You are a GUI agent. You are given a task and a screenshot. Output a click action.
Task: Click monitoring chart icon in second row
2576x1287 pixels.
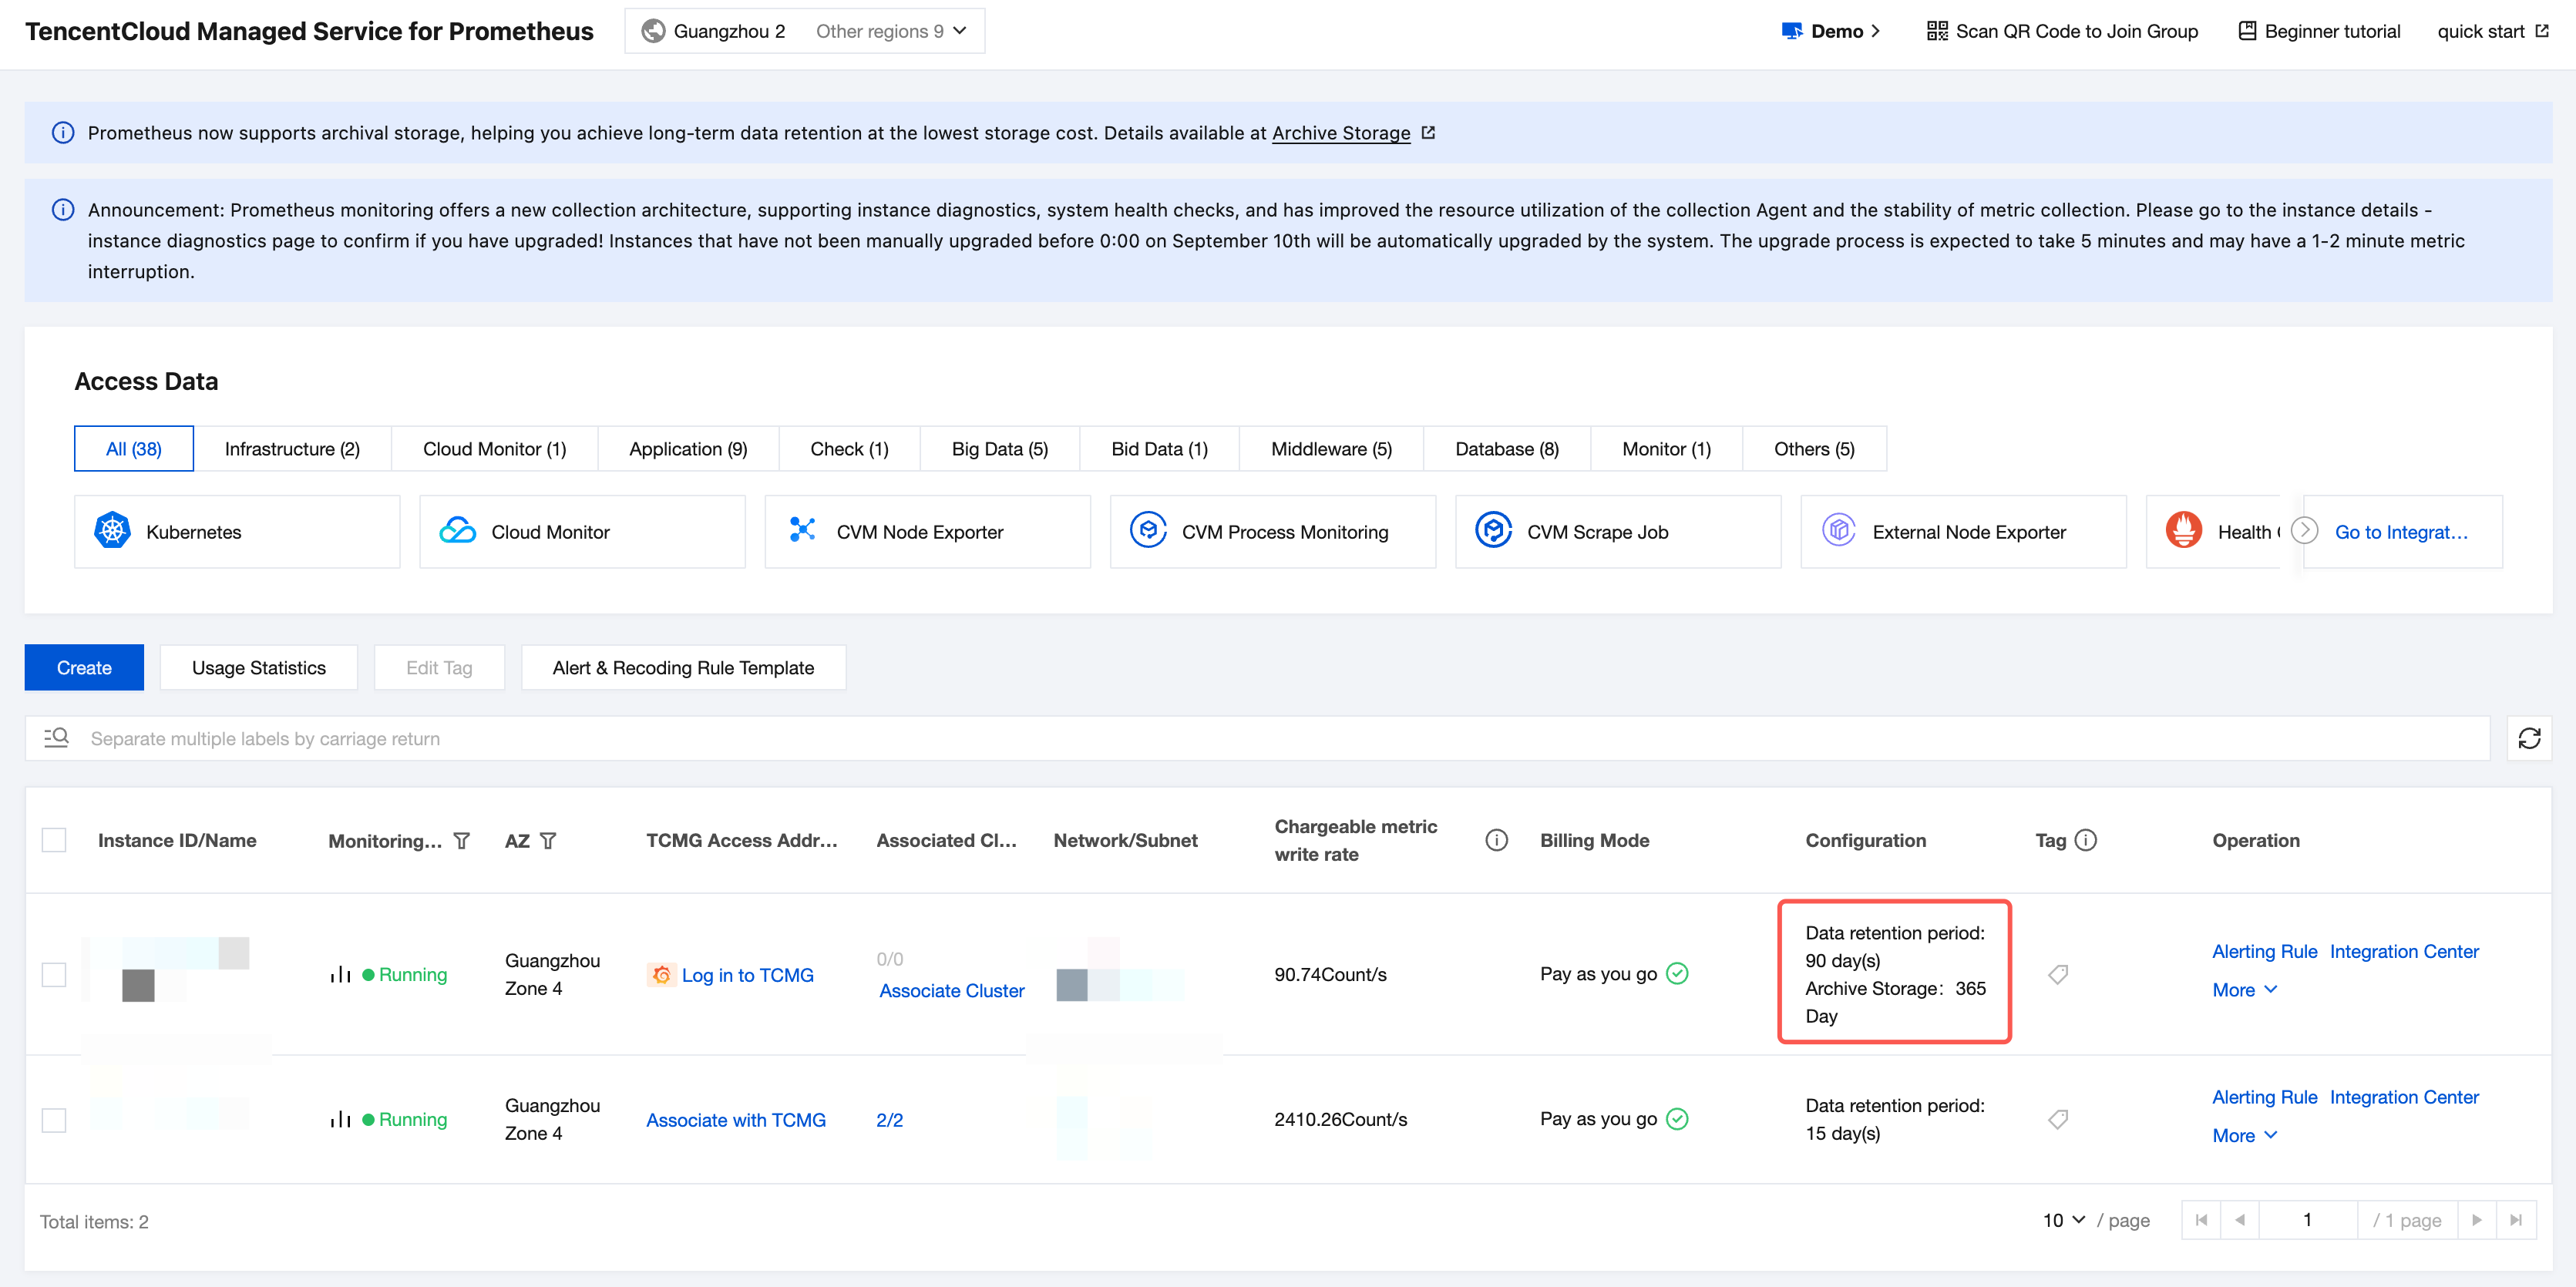340,1119
